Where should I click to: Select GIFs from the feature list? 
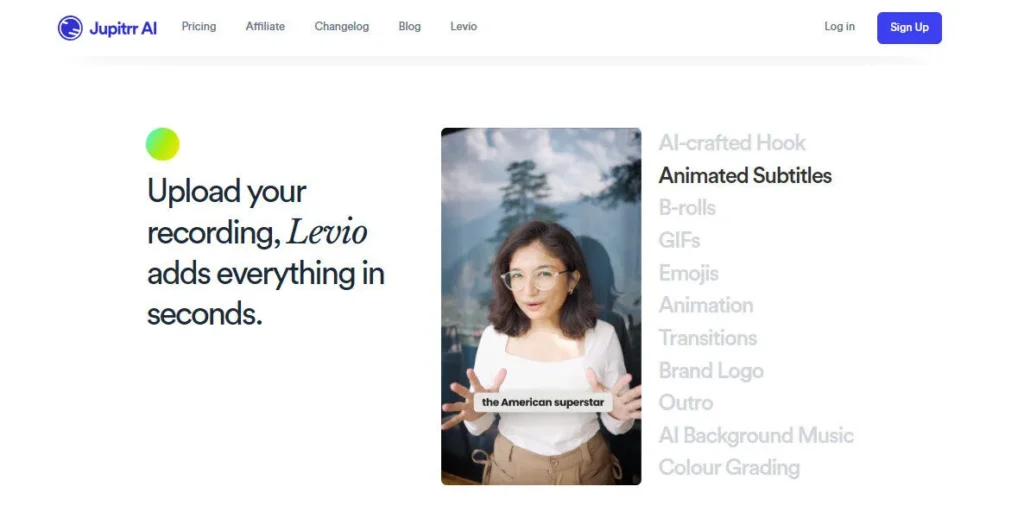pos(679,241)
